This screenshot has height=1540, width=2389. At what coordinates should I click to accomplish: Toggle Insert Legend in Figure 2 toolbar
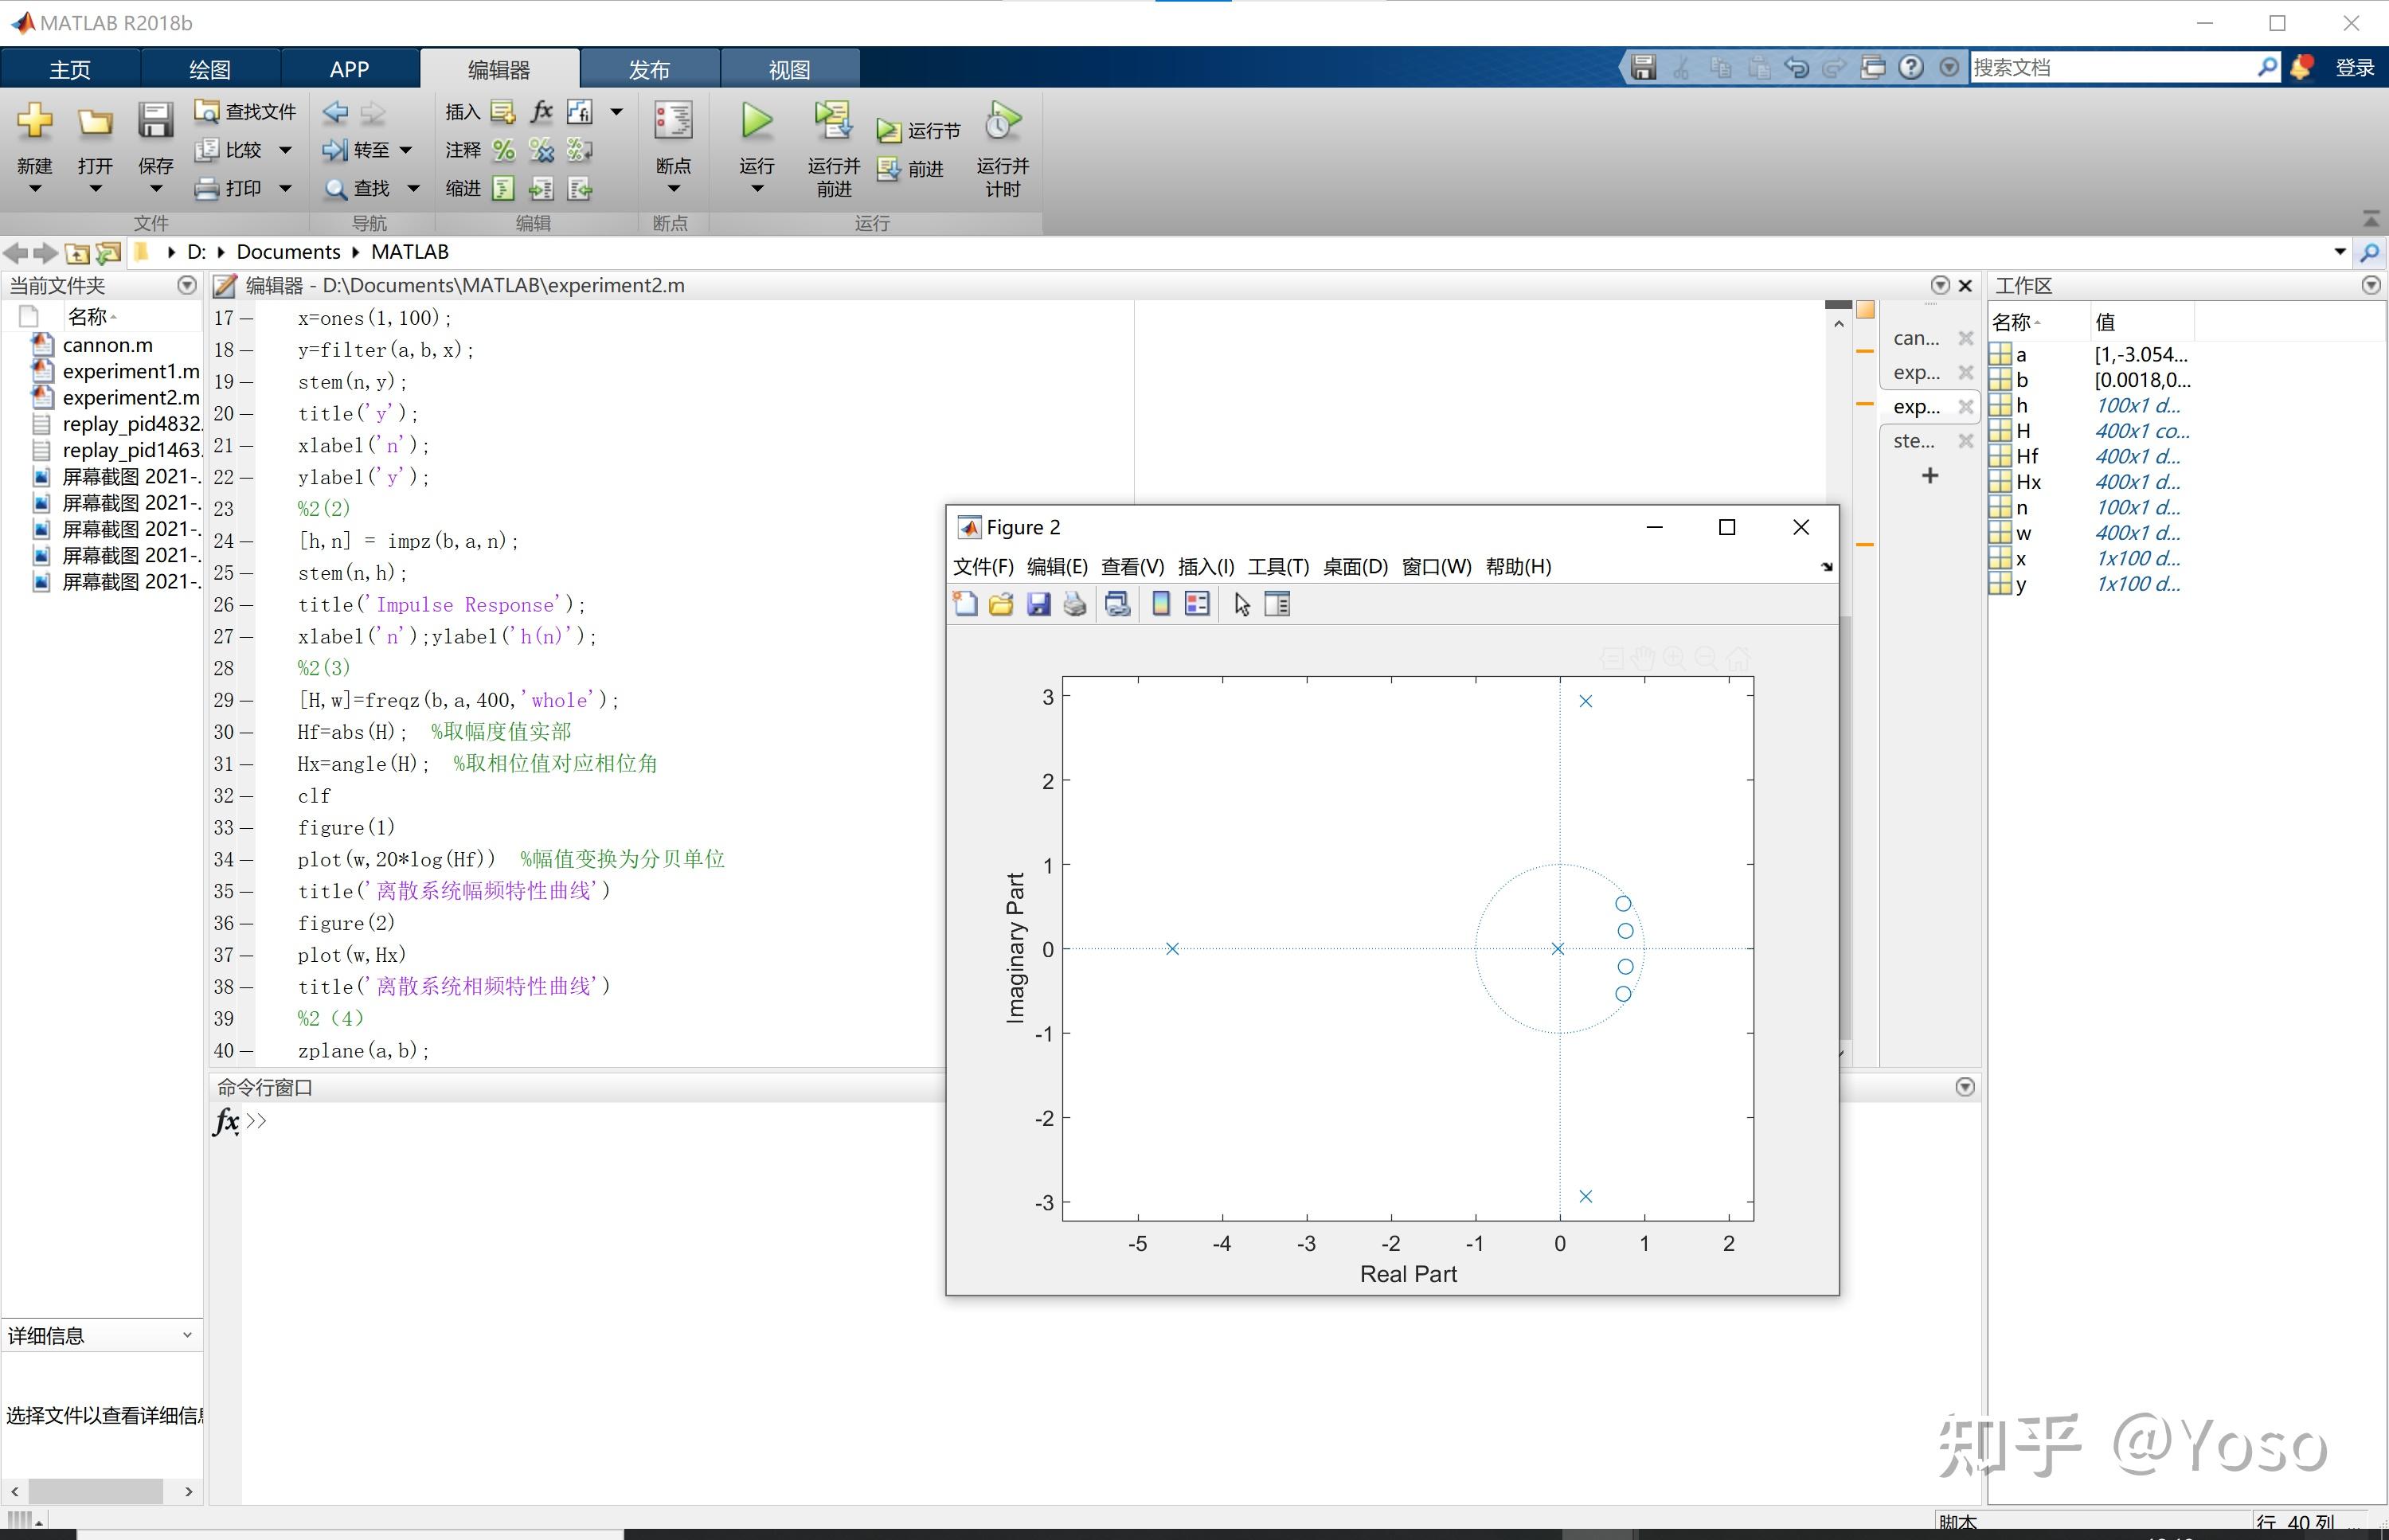[1197, 604]
